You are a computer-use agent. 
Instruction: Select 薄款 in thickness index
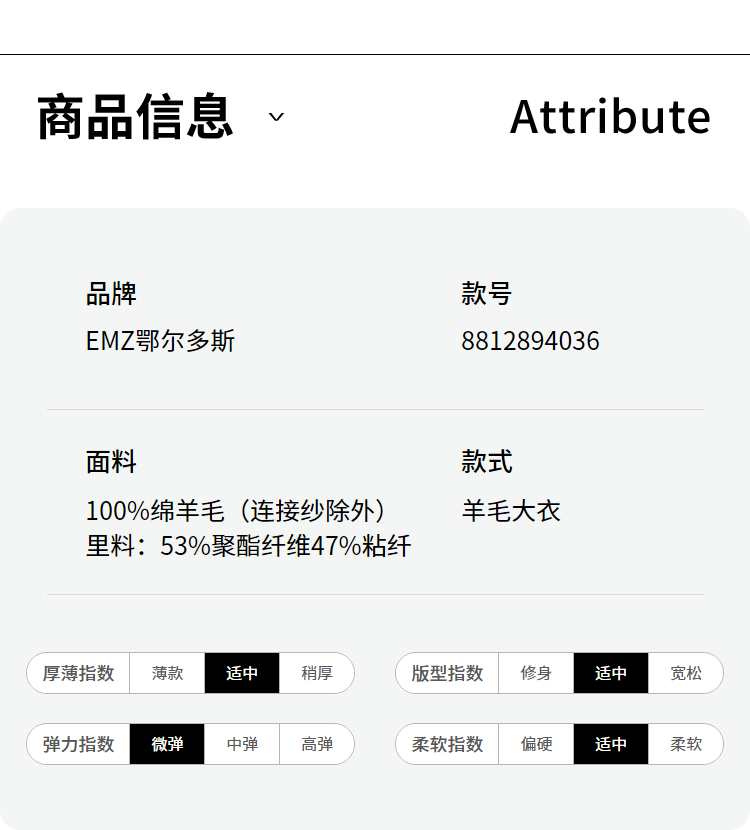[x=167, y=673]
